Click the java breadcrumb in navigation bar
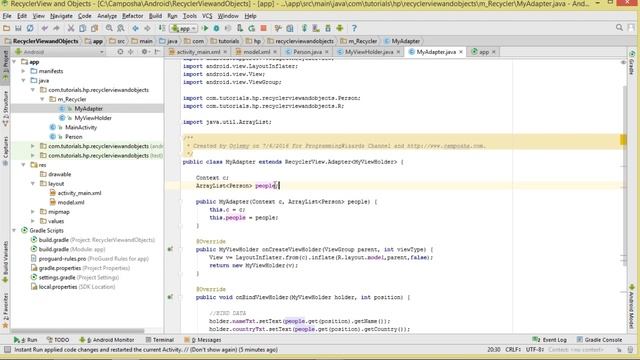 (x=169, y=41)
